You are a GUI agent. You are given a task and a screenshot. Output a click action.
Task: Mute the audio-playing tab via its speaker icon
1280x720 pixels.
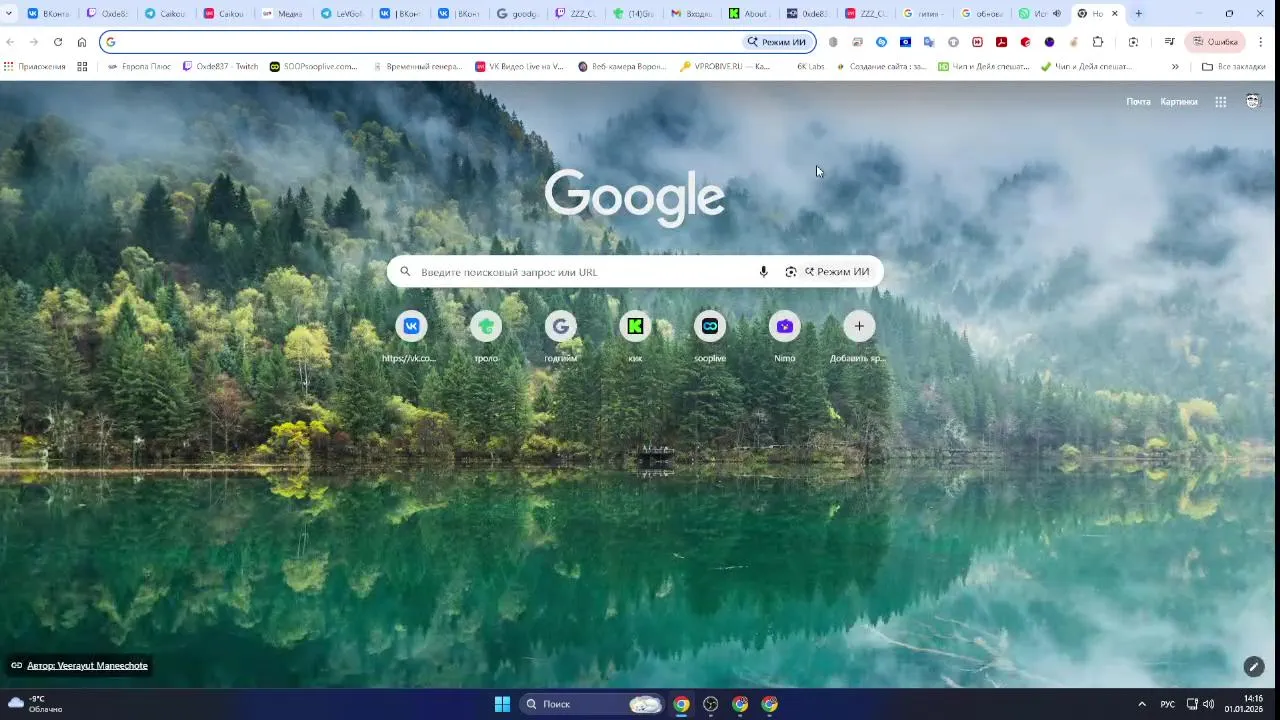click(1057, 14)
